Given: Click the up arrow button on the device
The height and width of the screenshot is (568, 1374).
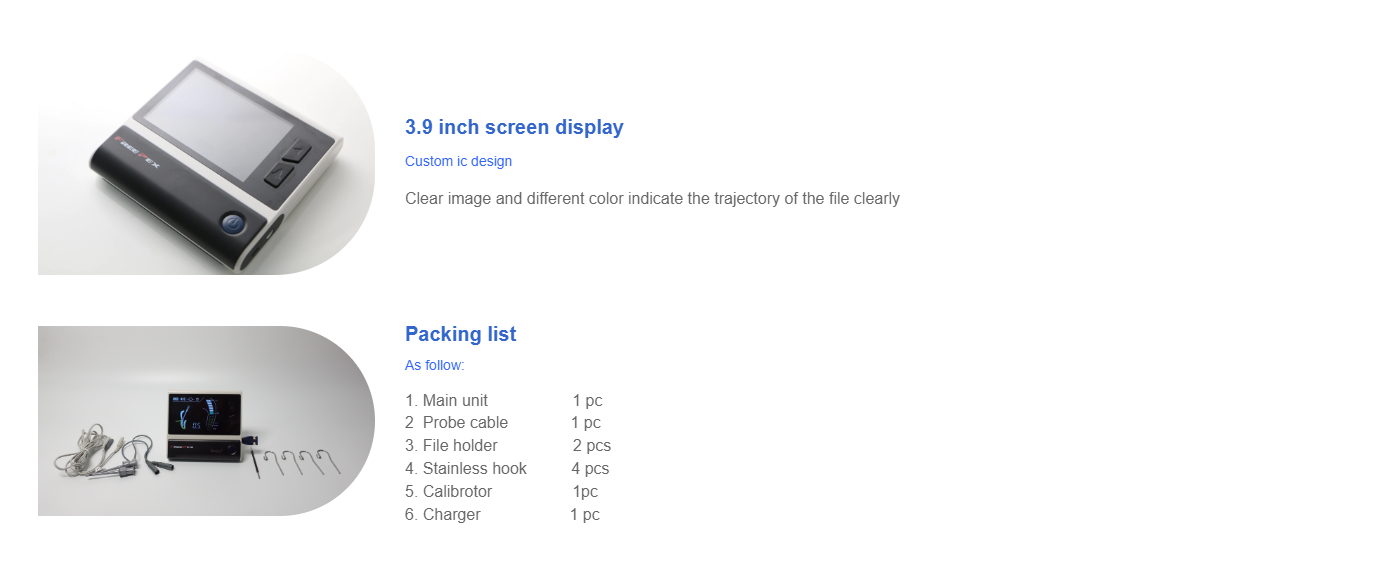Looking at the screenshot, I should pyautogui.click(x=297, y=153).
